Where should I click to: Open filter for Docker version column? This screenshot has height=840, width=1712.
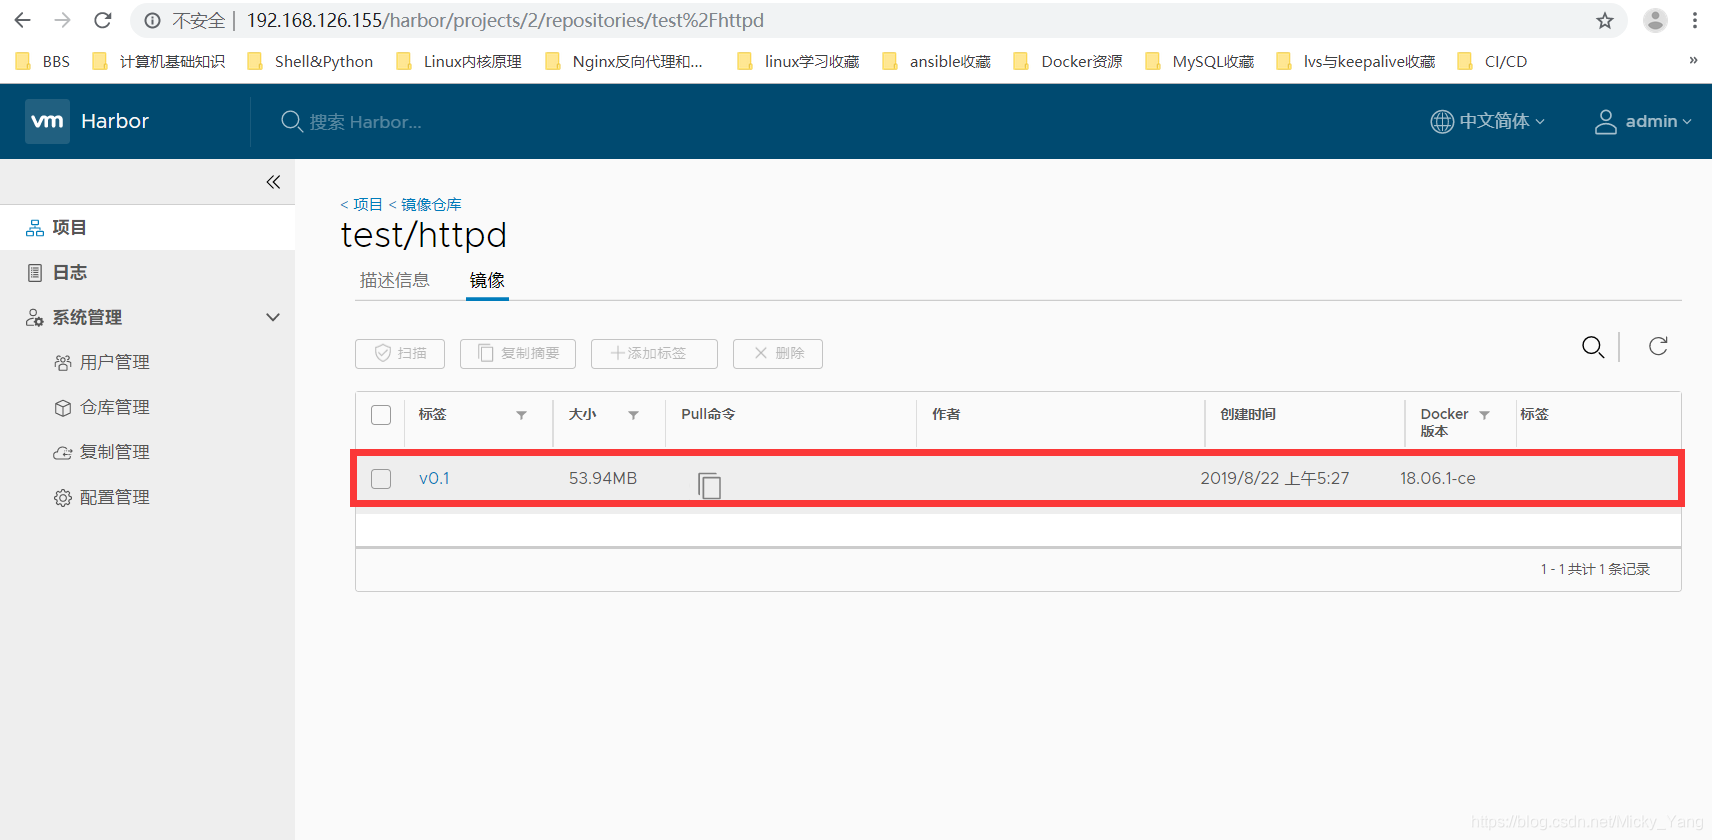click(1484, 415)
